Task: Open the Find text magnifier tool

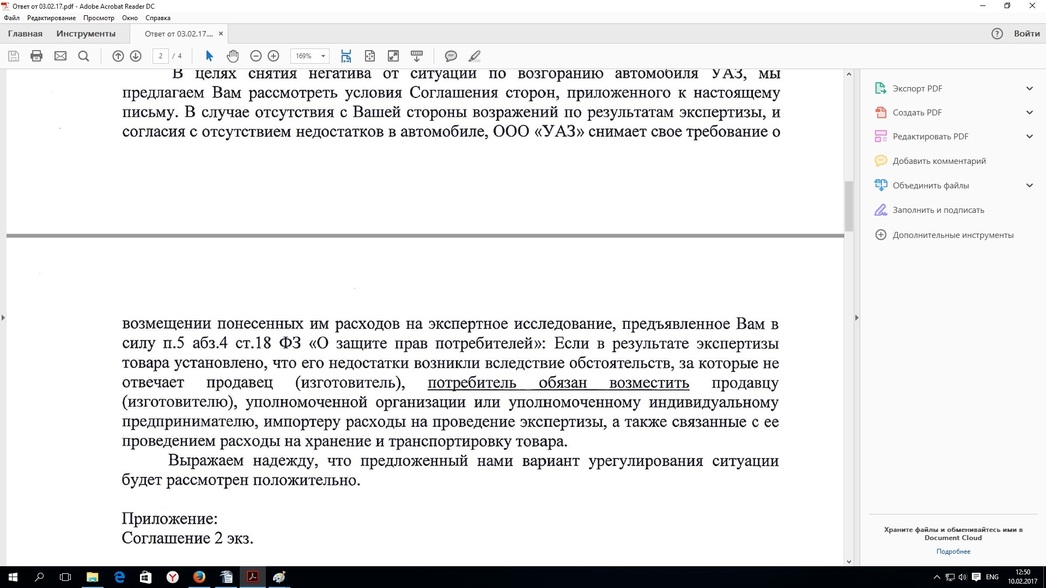Action: click(84, 56)
